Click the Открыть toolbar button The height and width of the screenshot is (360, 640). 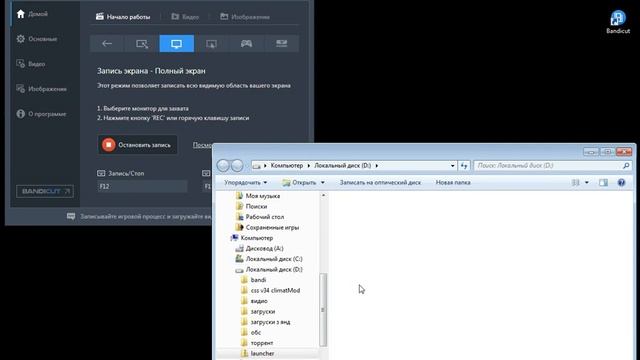point(300,182)
